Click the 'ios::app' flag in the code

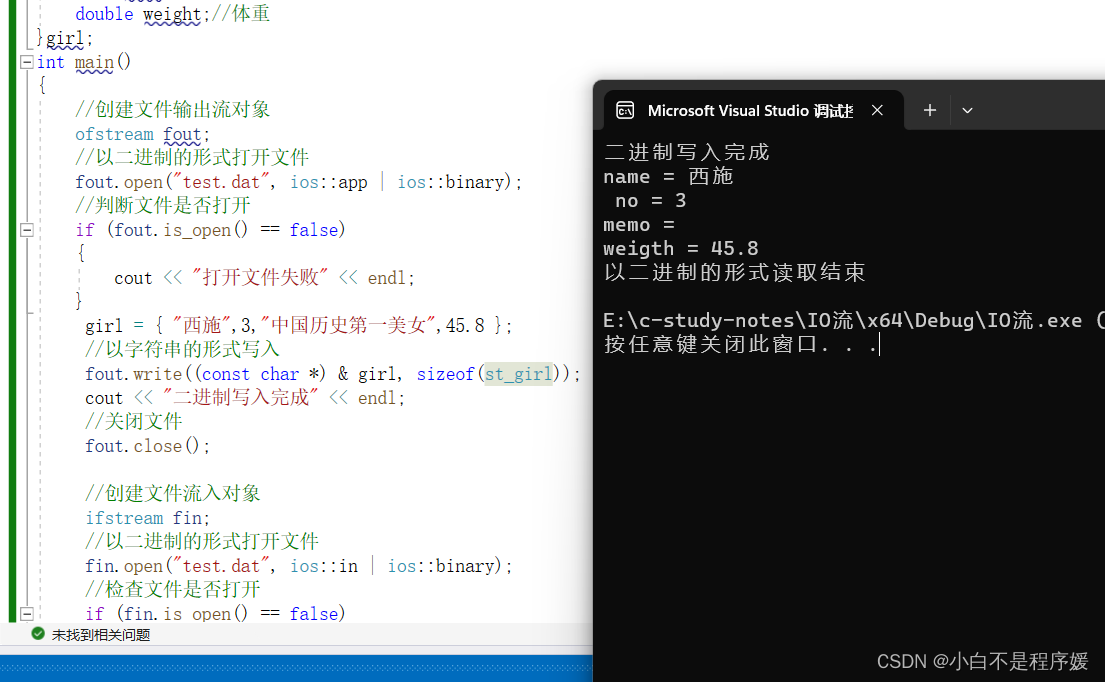(x=328, y=182)
